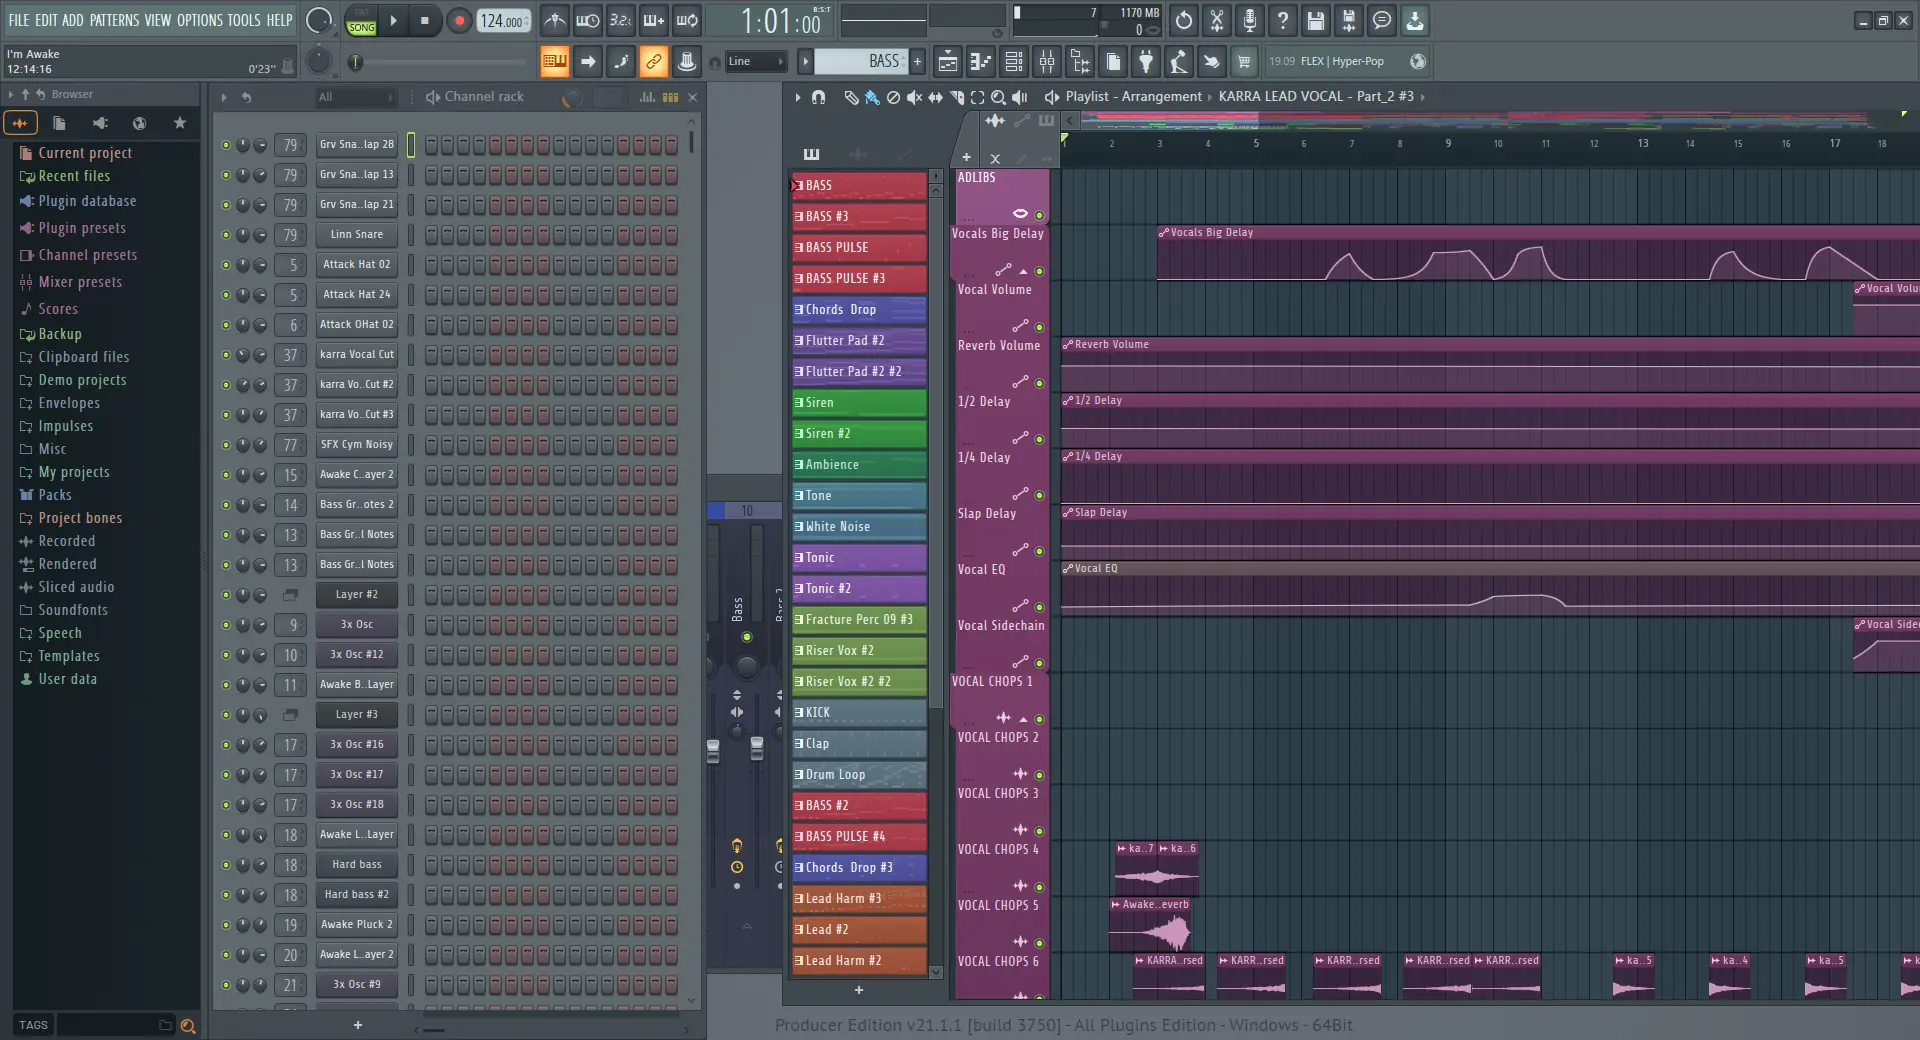
Task: Mute the Hard bass channel LED
Action: 226,865
